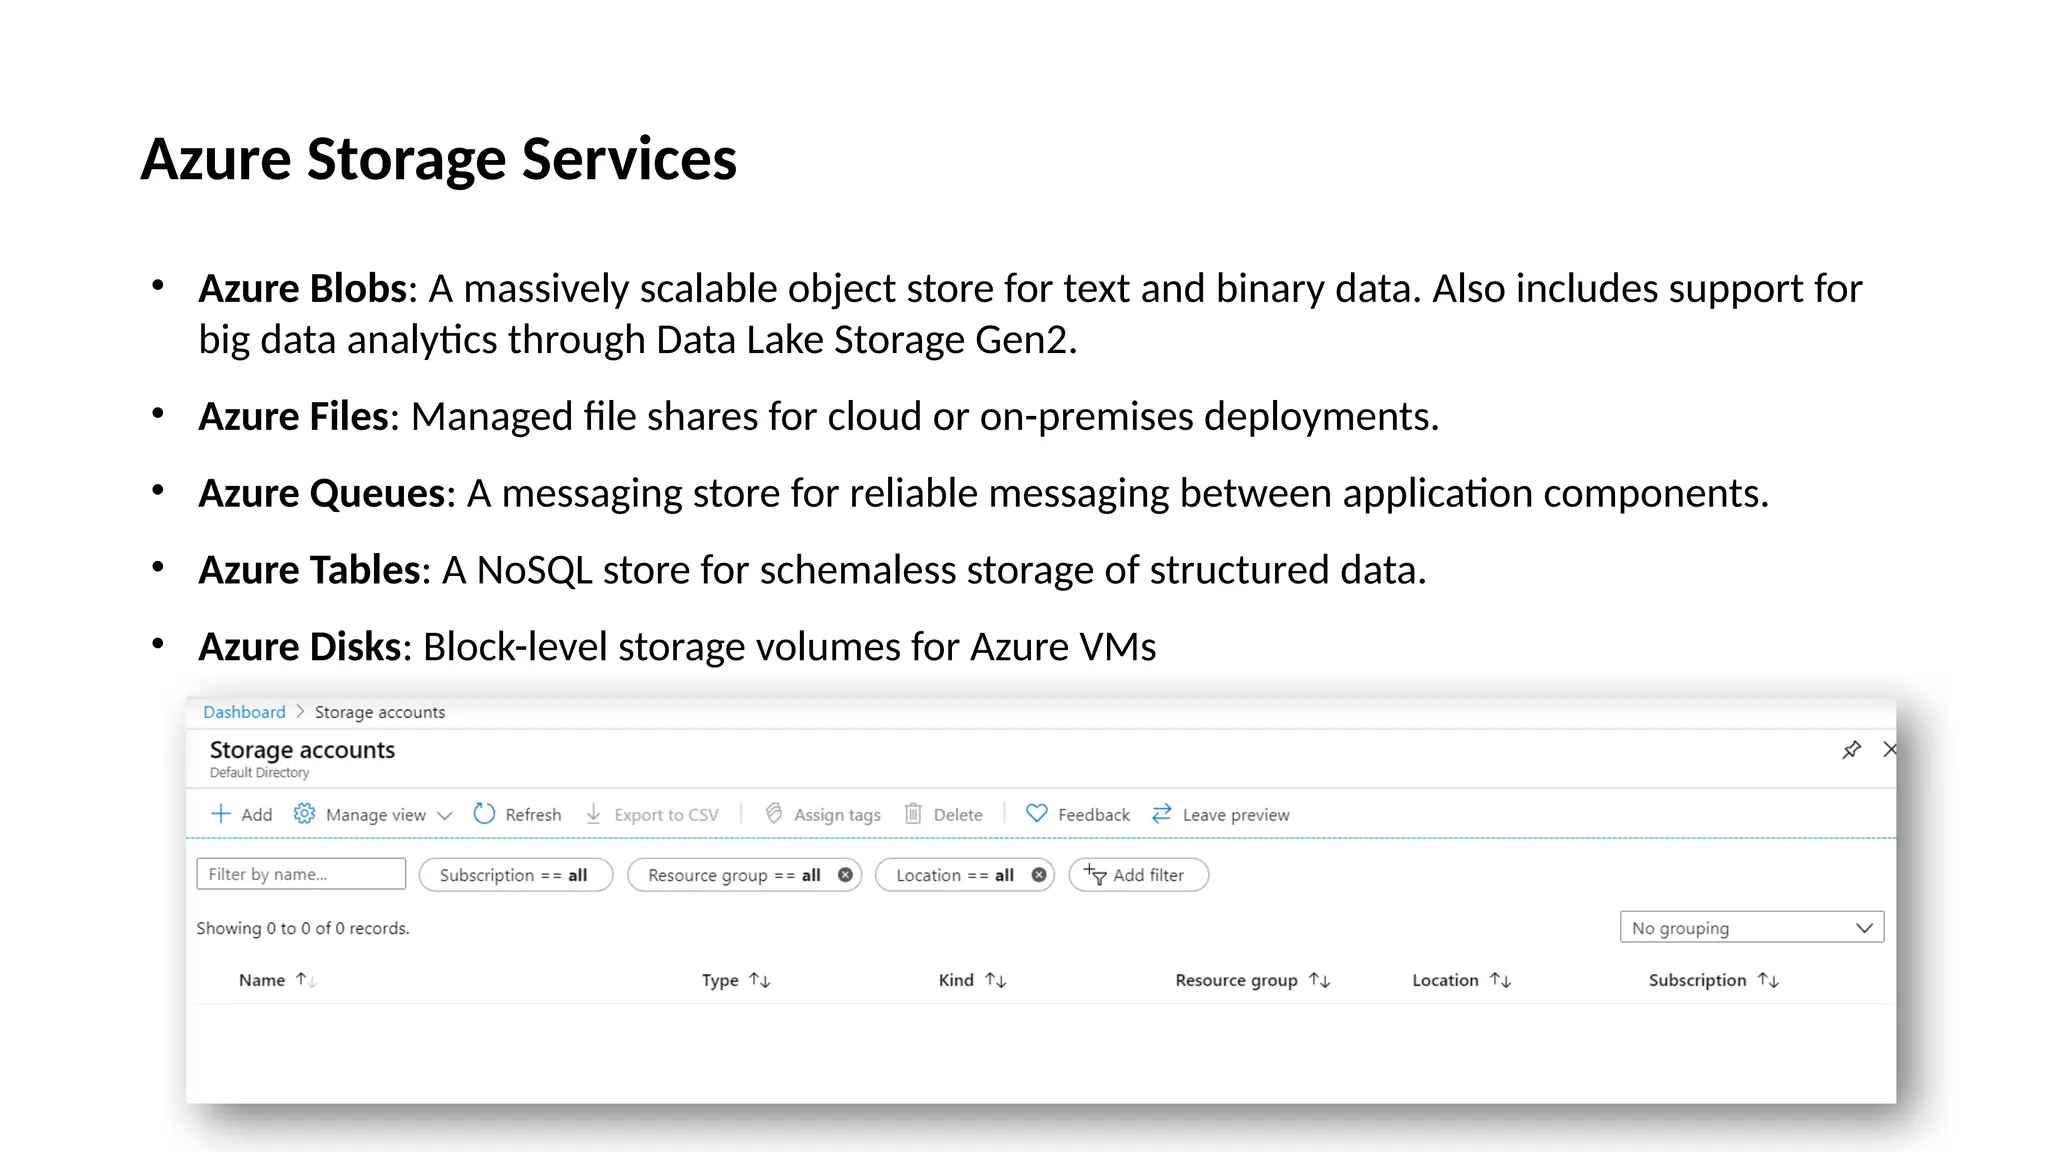Remove the Resource group filter
The width and height of the screenshot is (2048, 1152).
pos(845,875)
